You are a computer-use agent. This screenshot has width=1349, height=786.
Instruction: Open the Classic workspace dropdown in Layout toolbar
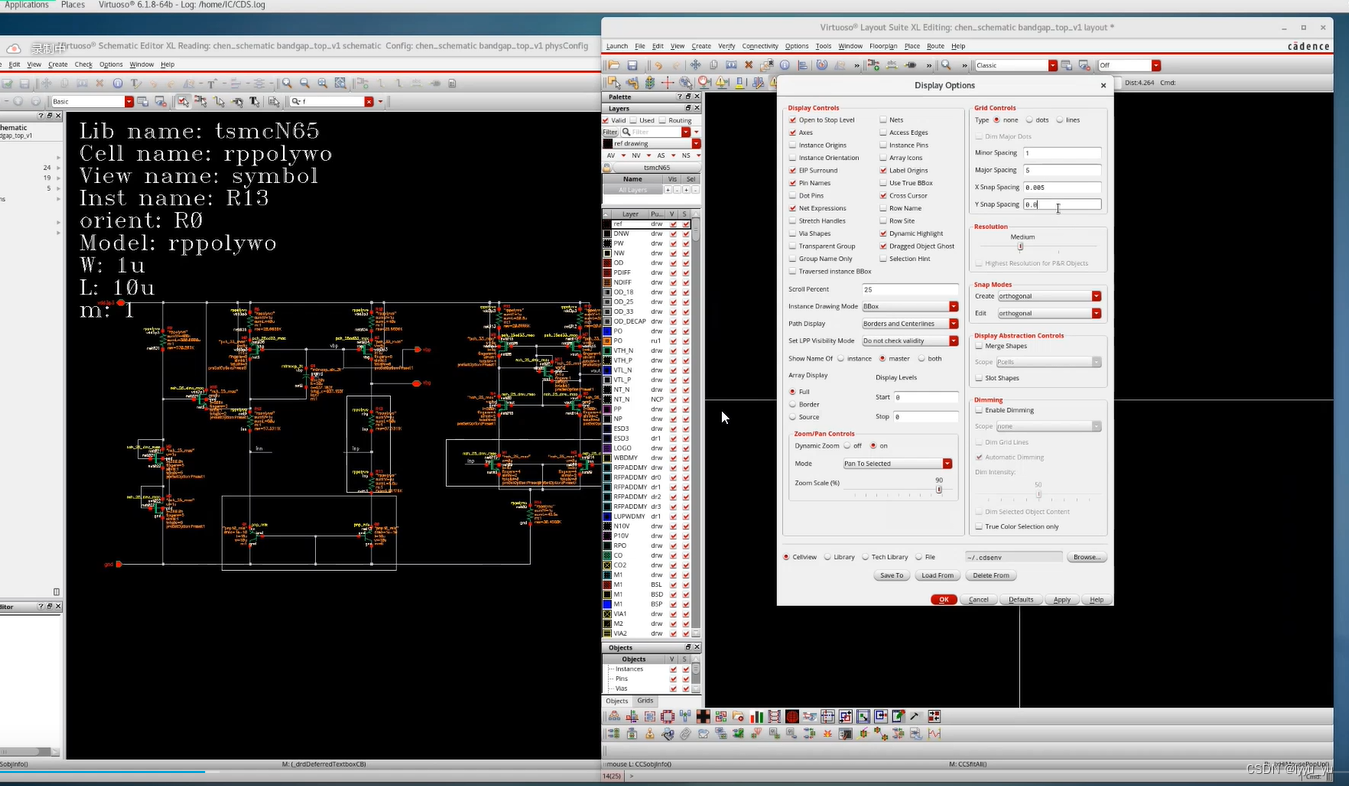[x=1052, y=65]
